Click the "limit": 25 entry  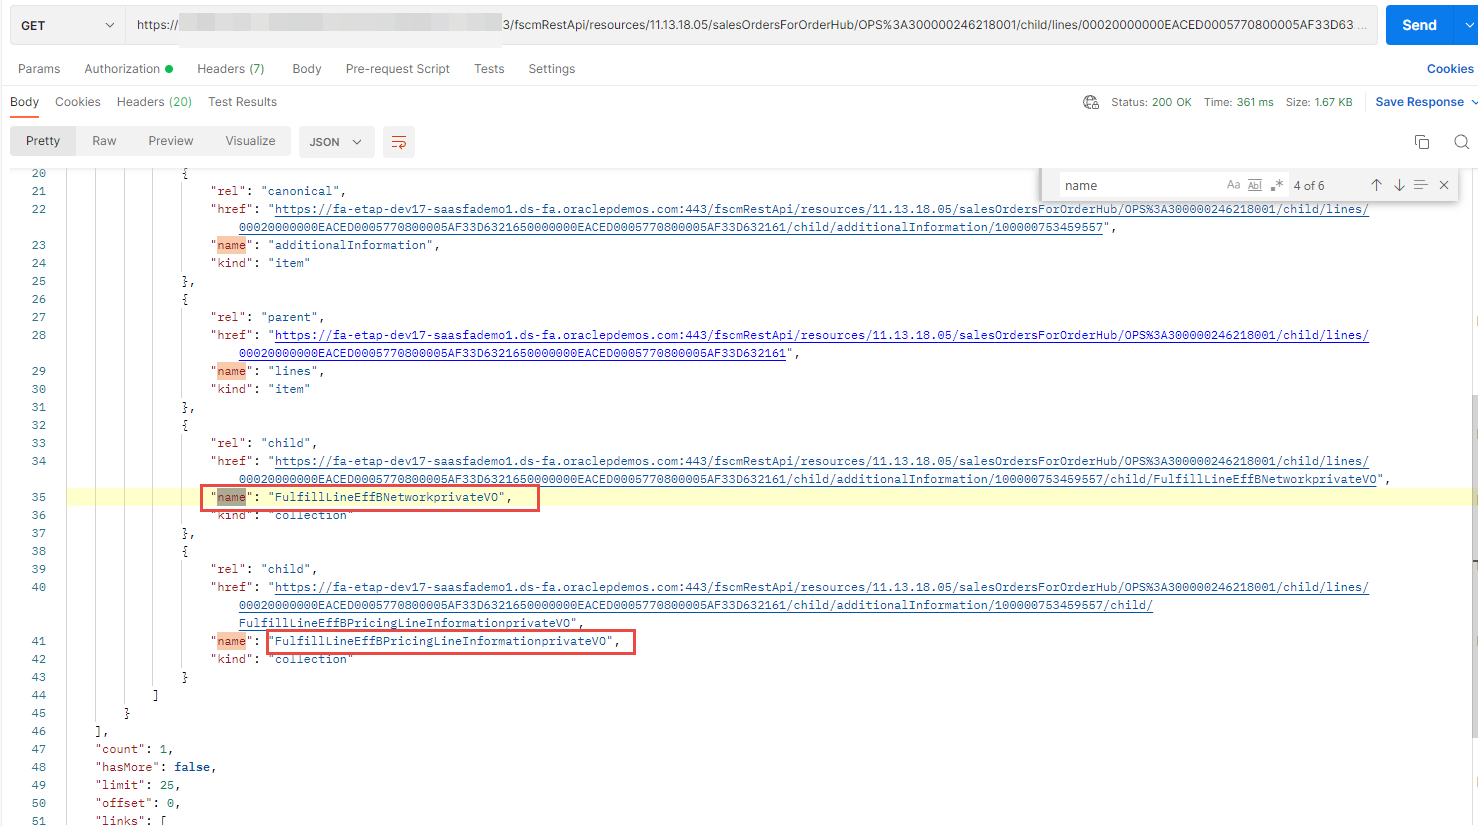136,785
